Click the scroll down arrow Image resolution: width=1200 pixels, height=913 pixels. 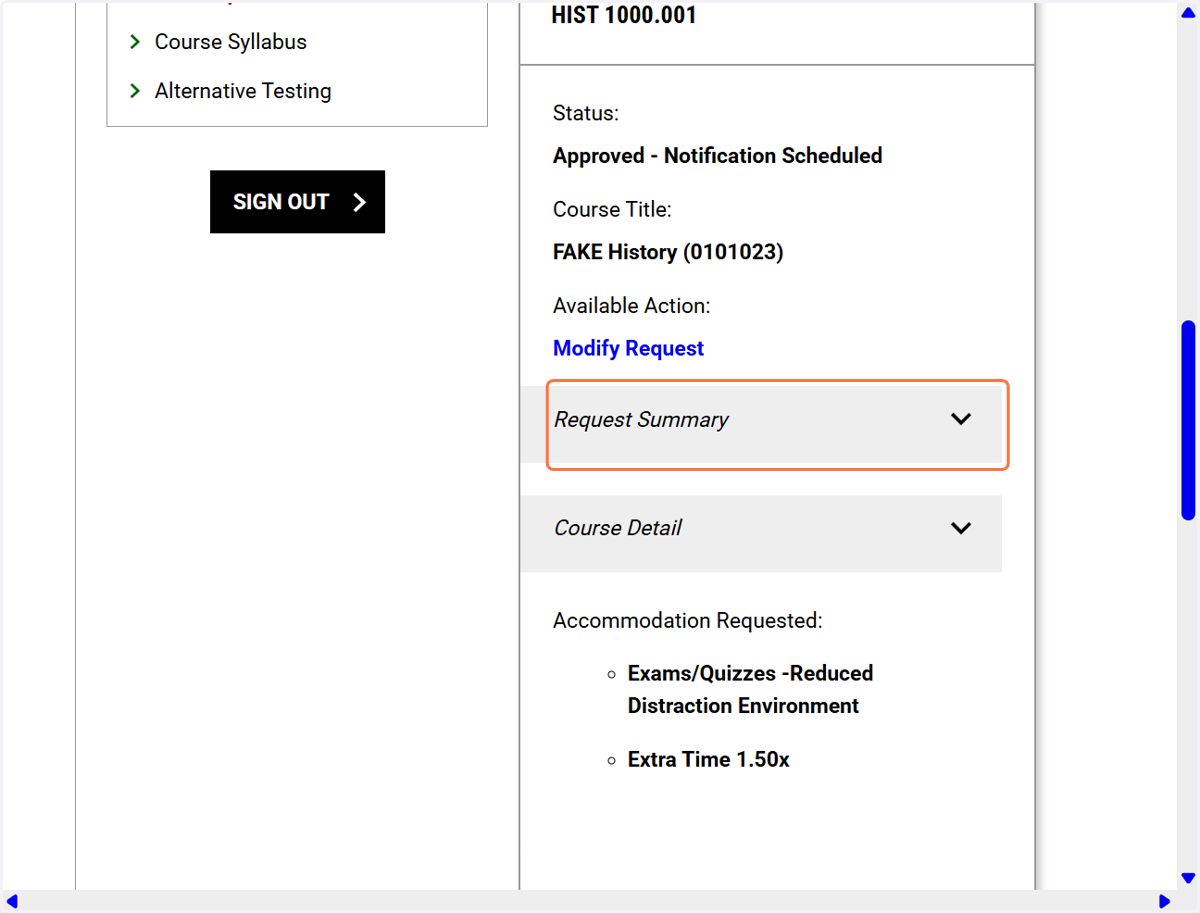1188,878
